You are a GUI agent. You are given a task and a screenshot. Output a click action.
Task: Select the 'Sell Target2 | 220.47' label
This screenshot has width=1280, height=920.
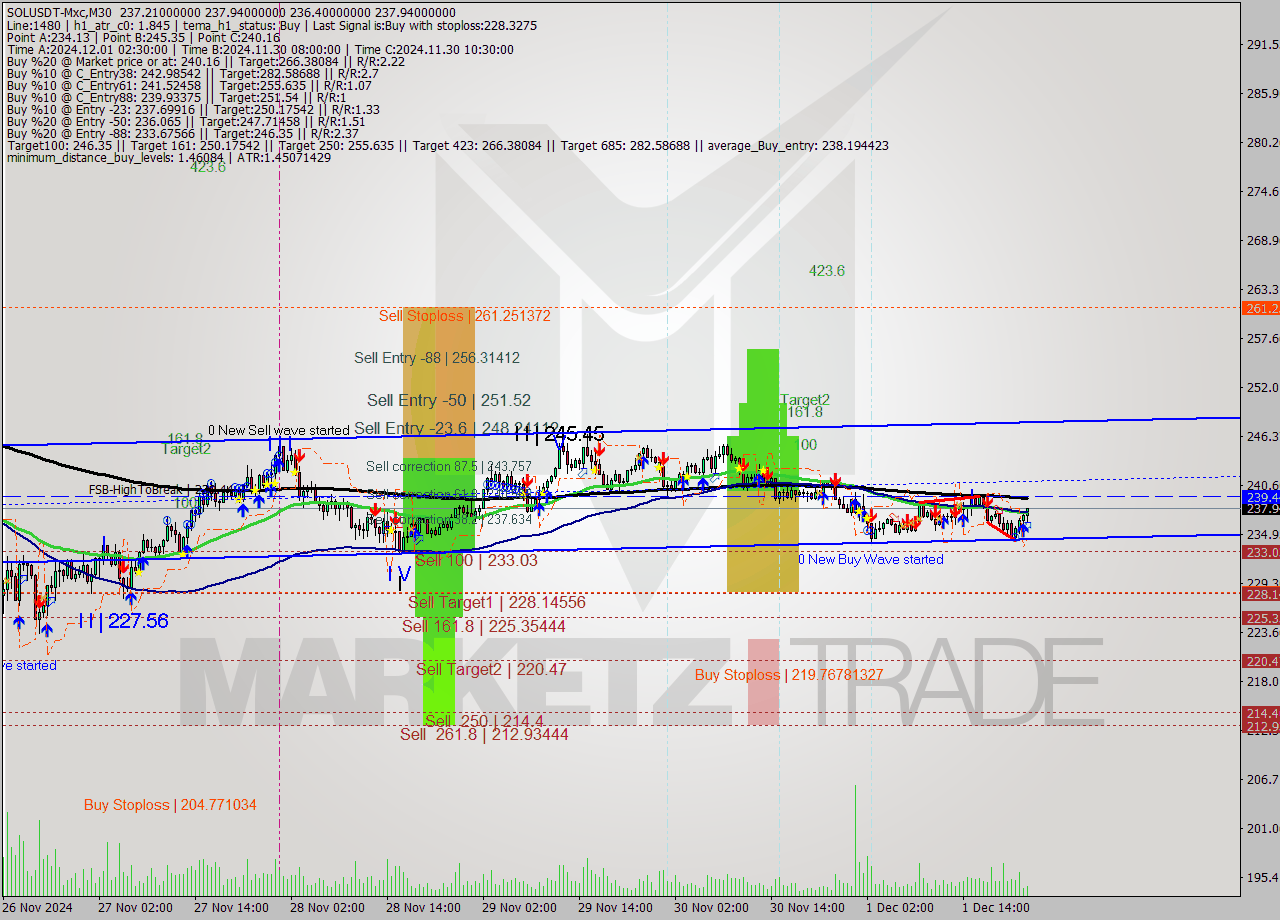(491, 669)
